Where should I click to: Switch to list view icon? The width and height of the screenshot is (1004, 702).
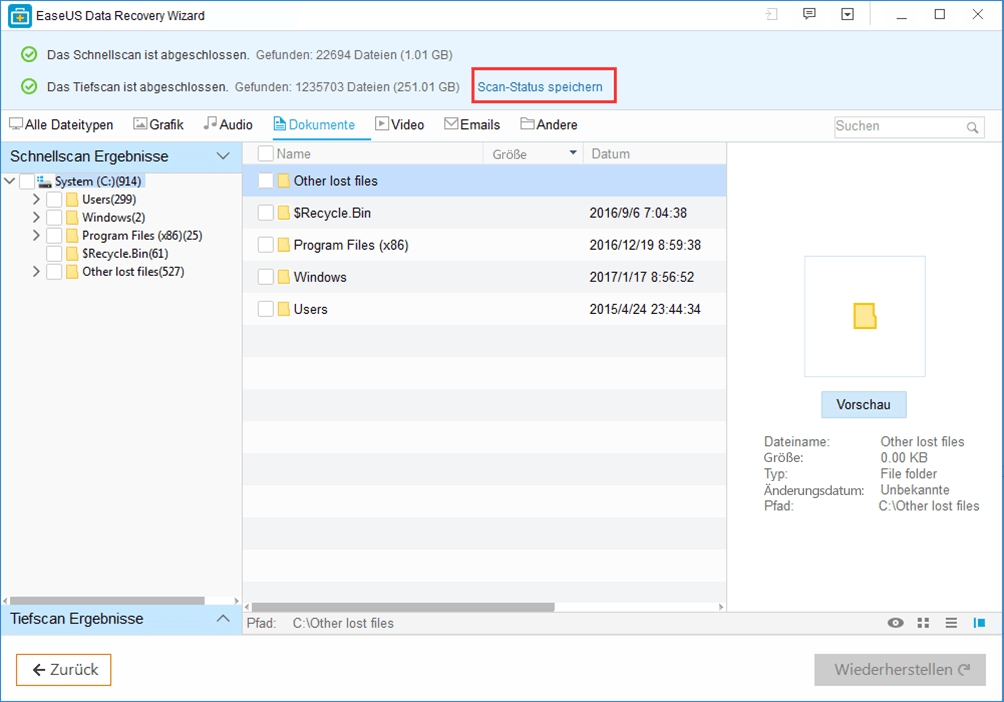click(x=951, y=623)
